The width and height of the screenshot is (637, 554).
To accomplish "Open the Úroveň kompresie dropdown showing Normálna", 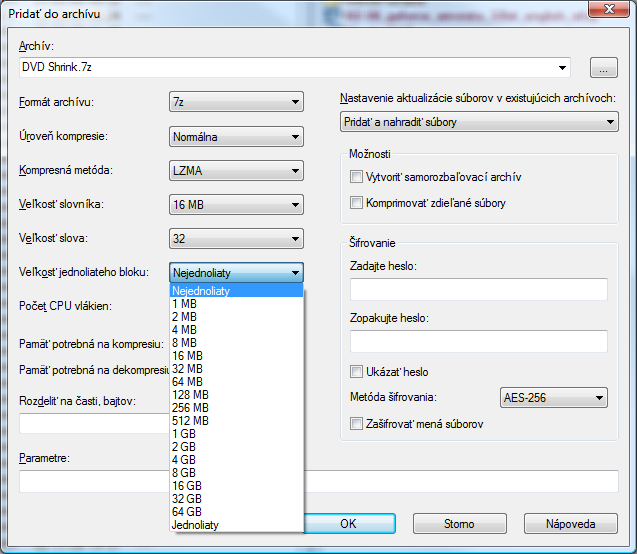I will coord(236,137).
